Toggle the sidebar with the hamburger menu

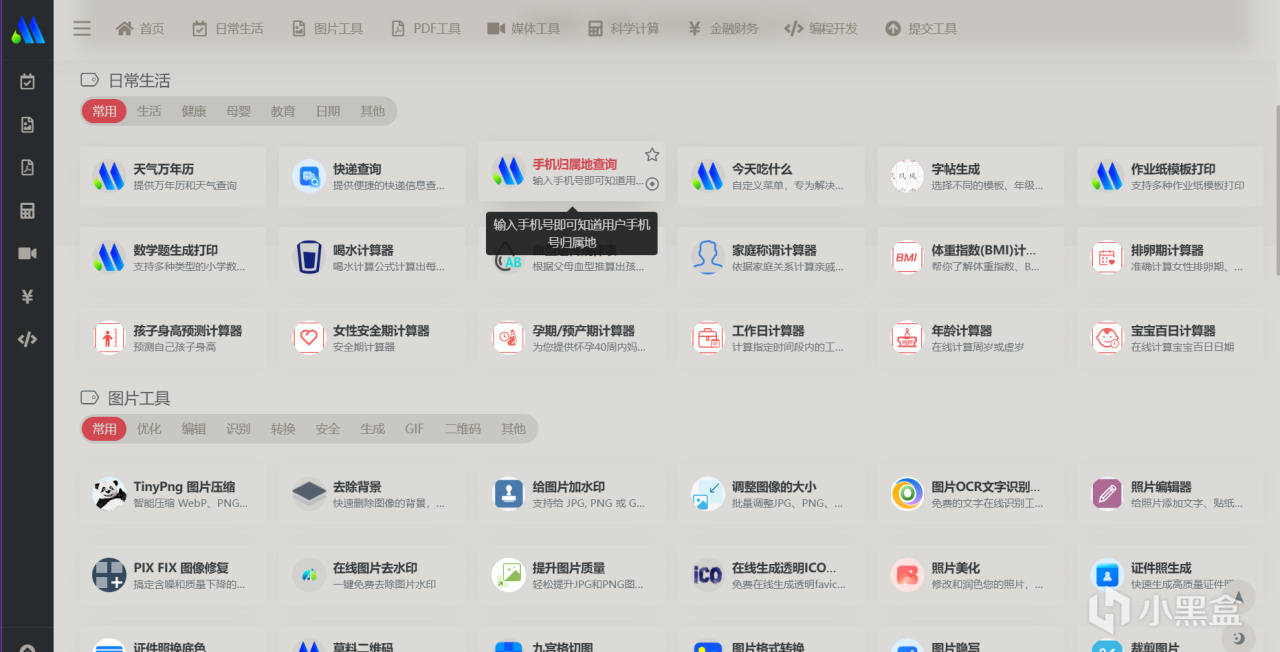pyautogui.click(x=82, y=28)
